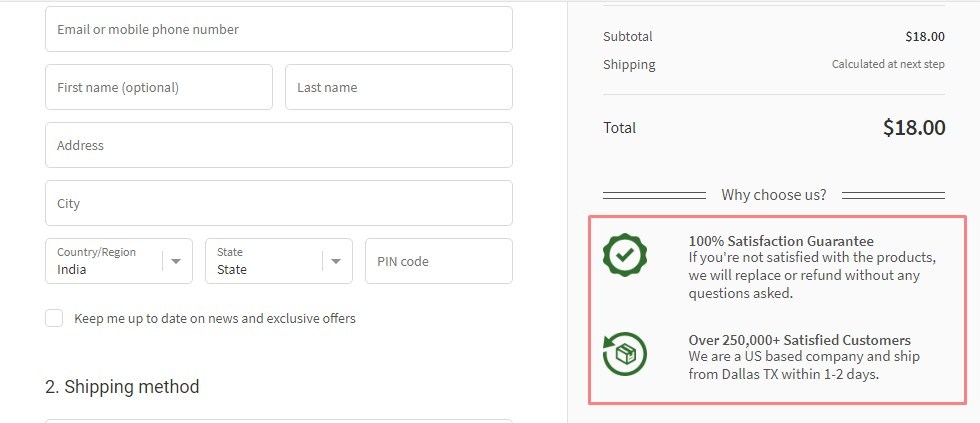Click the $18.00 total amount
980x423 pixels.
click(x=913, y=128)
